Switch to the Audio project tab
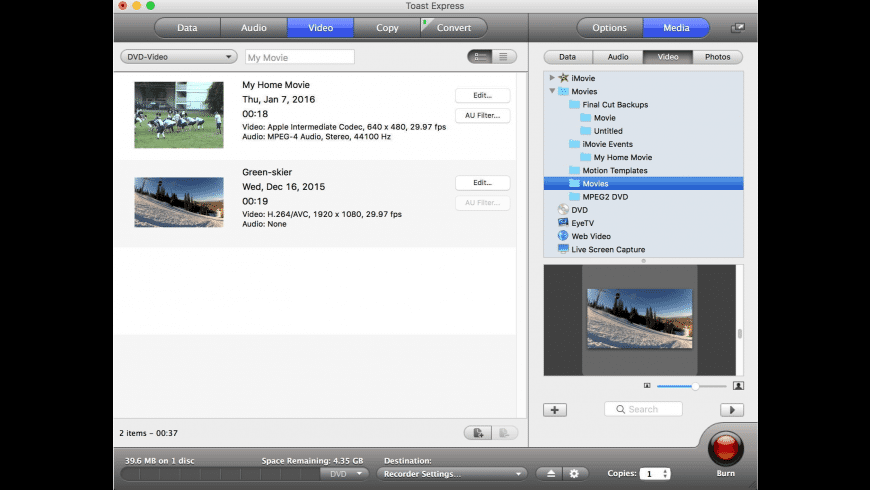870x490 pixels. coord(254,28)
